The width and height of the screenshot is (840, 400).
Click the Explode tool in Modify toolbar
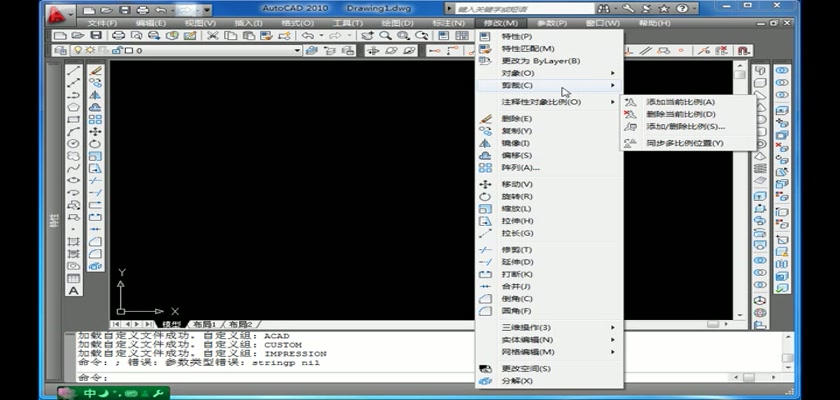coord(95,266)
